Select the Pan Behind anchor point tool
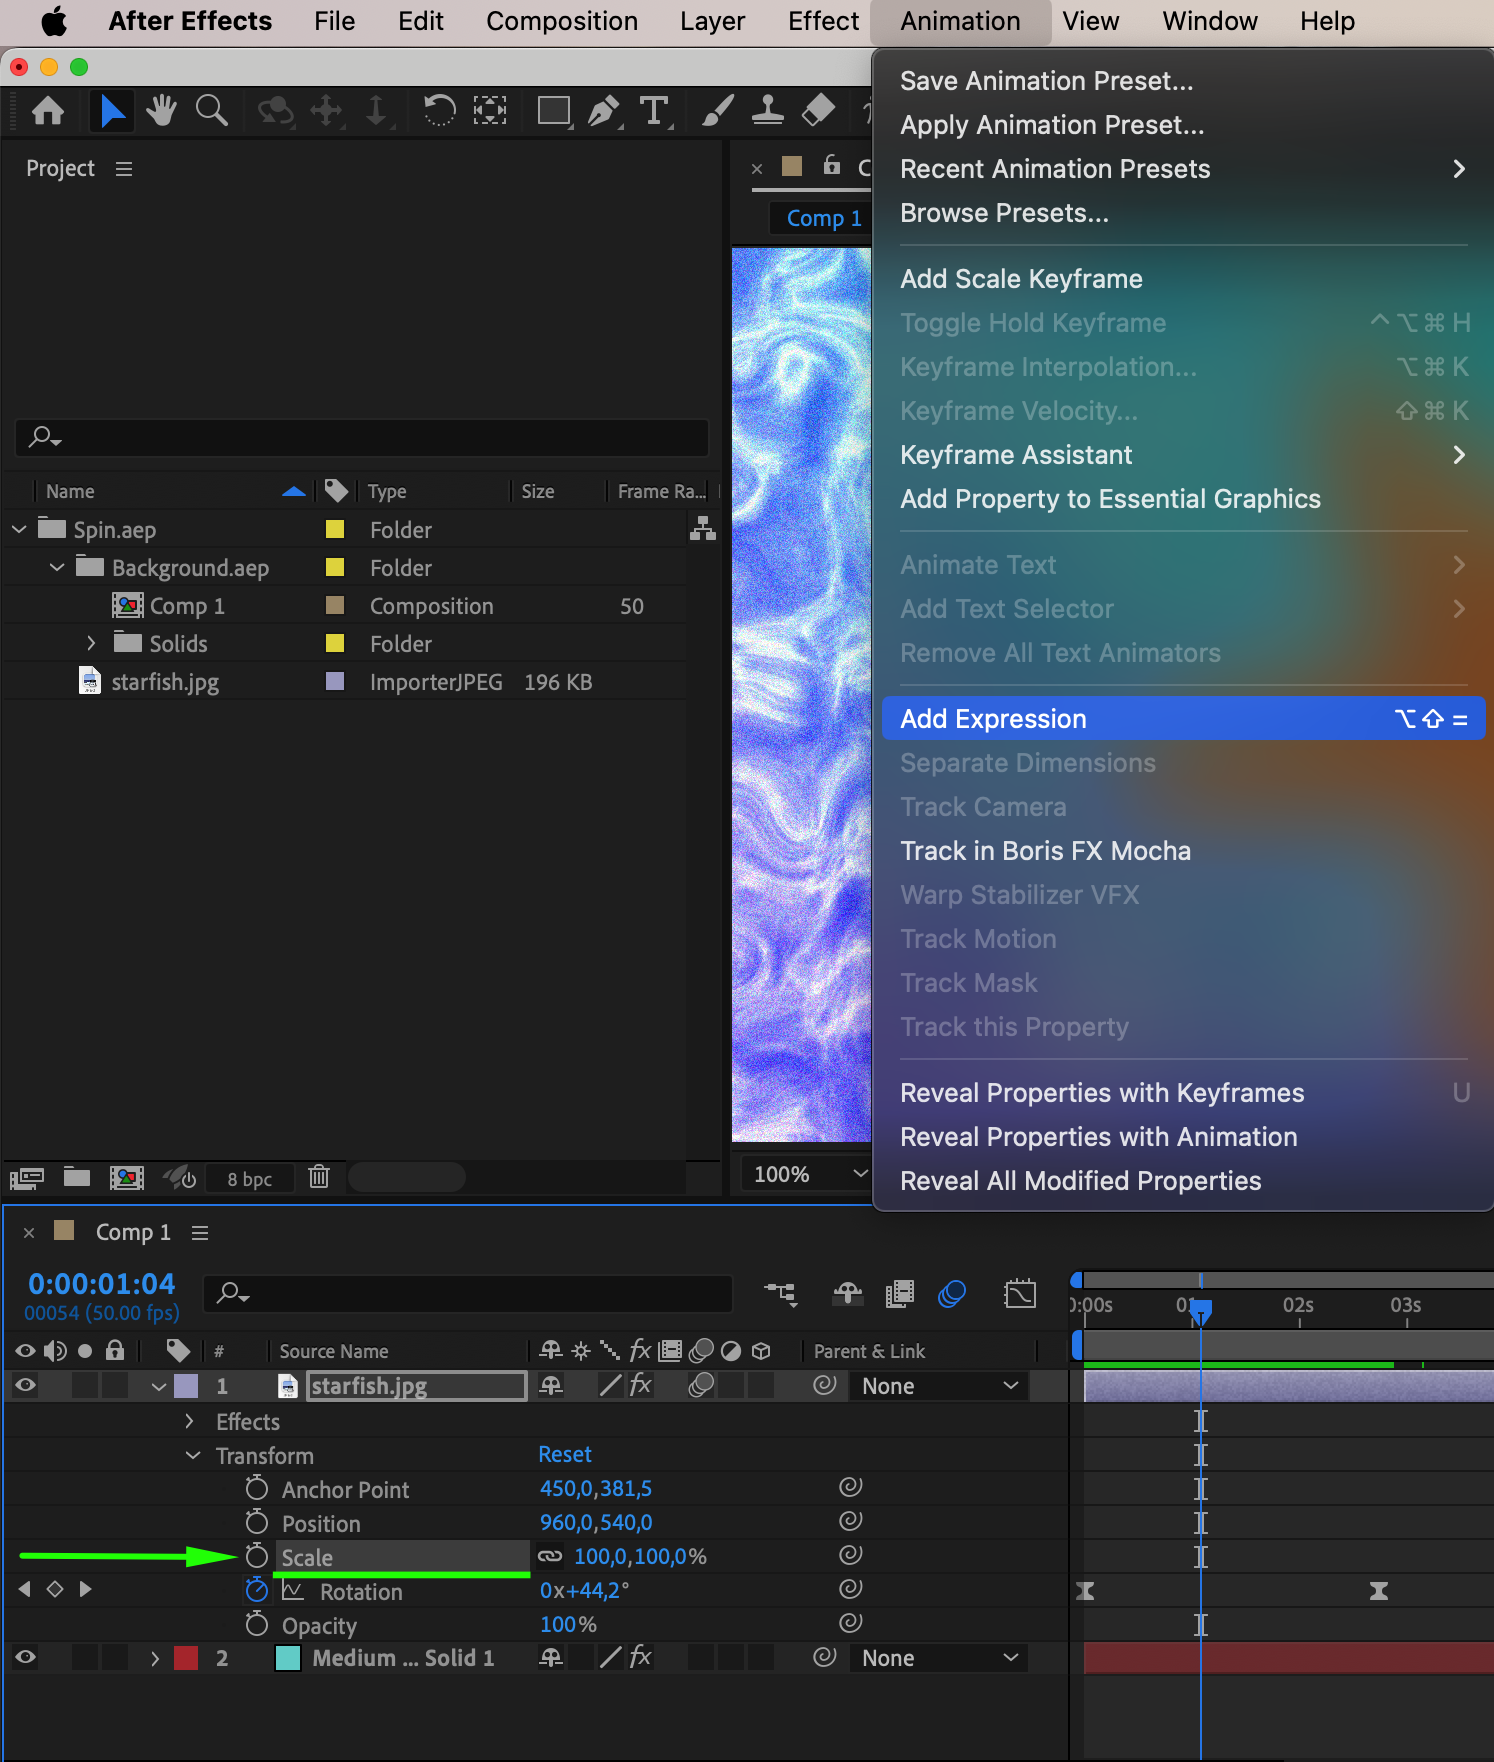Screen dimensions: 1494x1762 490,110
